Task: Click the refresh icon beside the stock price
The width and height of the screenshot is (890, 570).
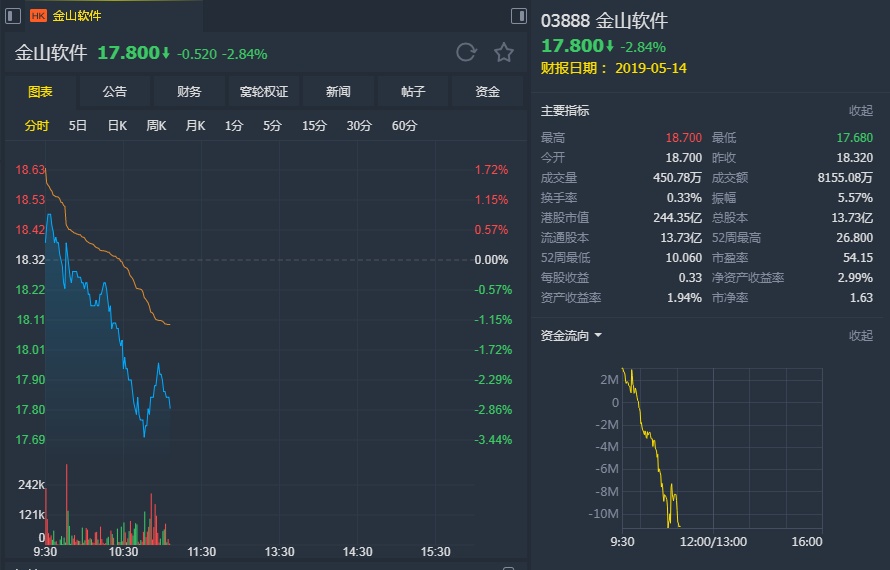Action: pos(466,53)
